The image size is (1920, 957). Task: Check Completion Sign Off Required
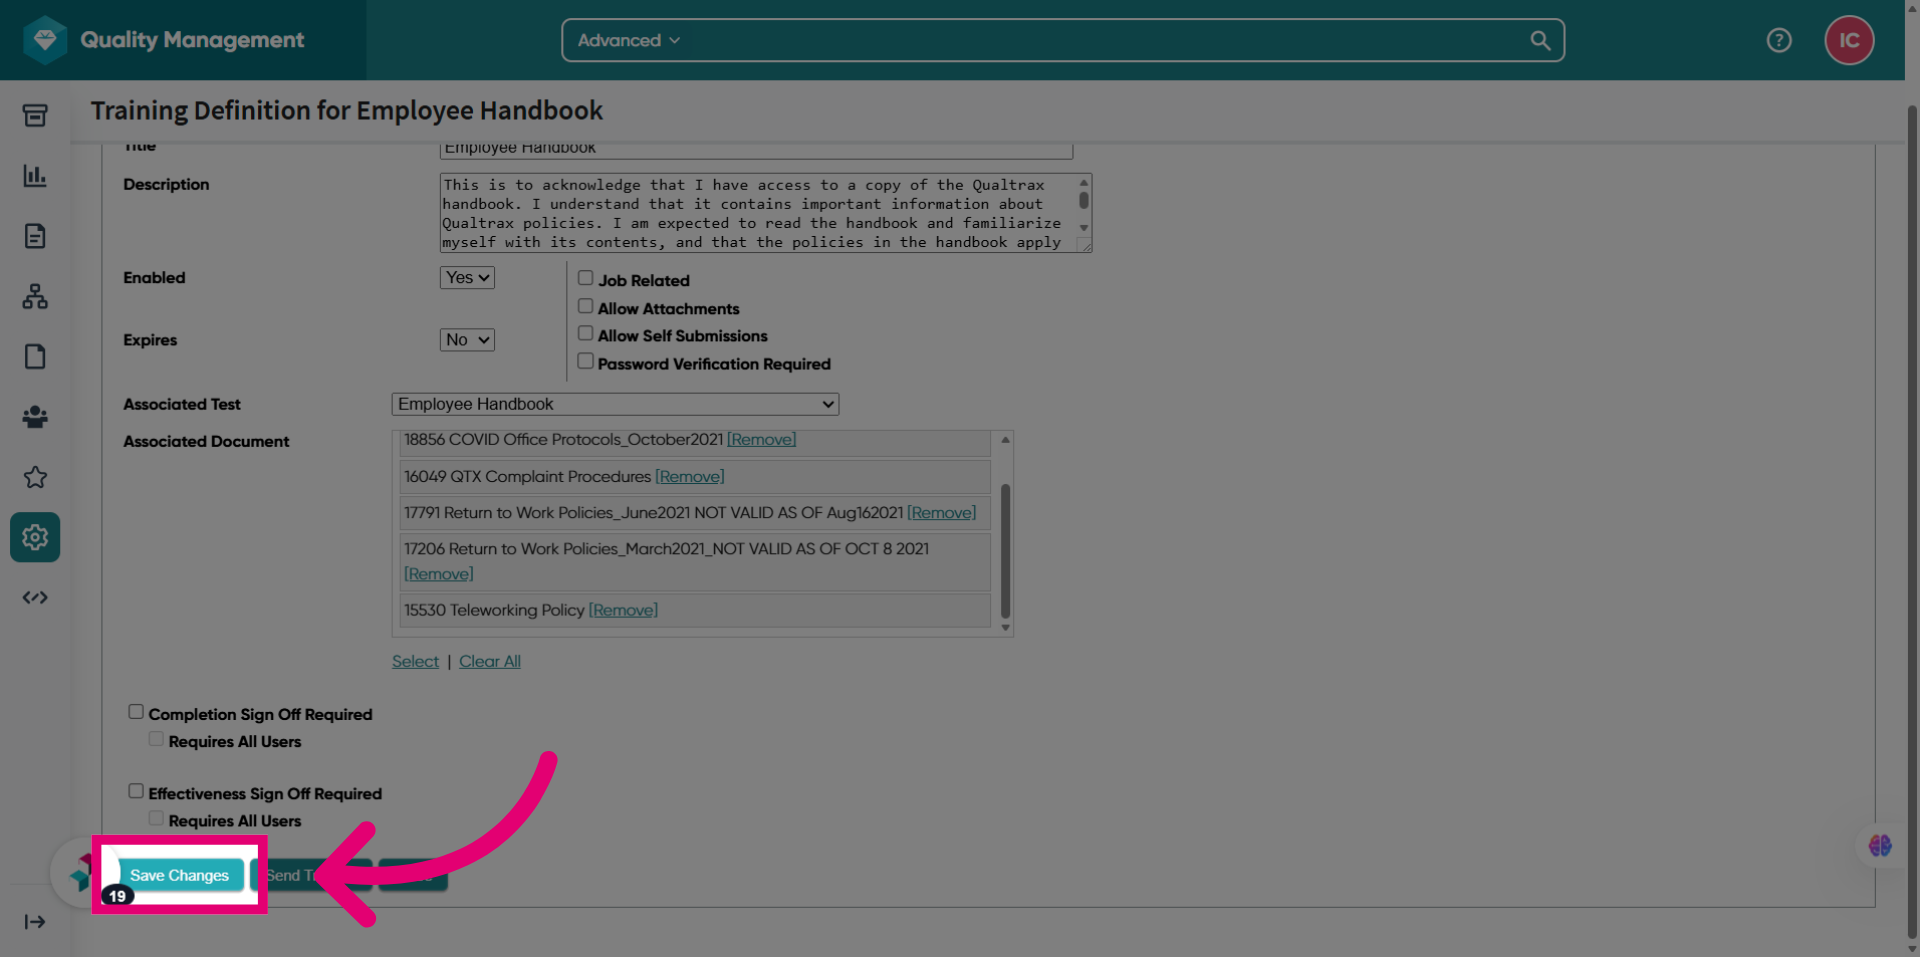point(136,712)
